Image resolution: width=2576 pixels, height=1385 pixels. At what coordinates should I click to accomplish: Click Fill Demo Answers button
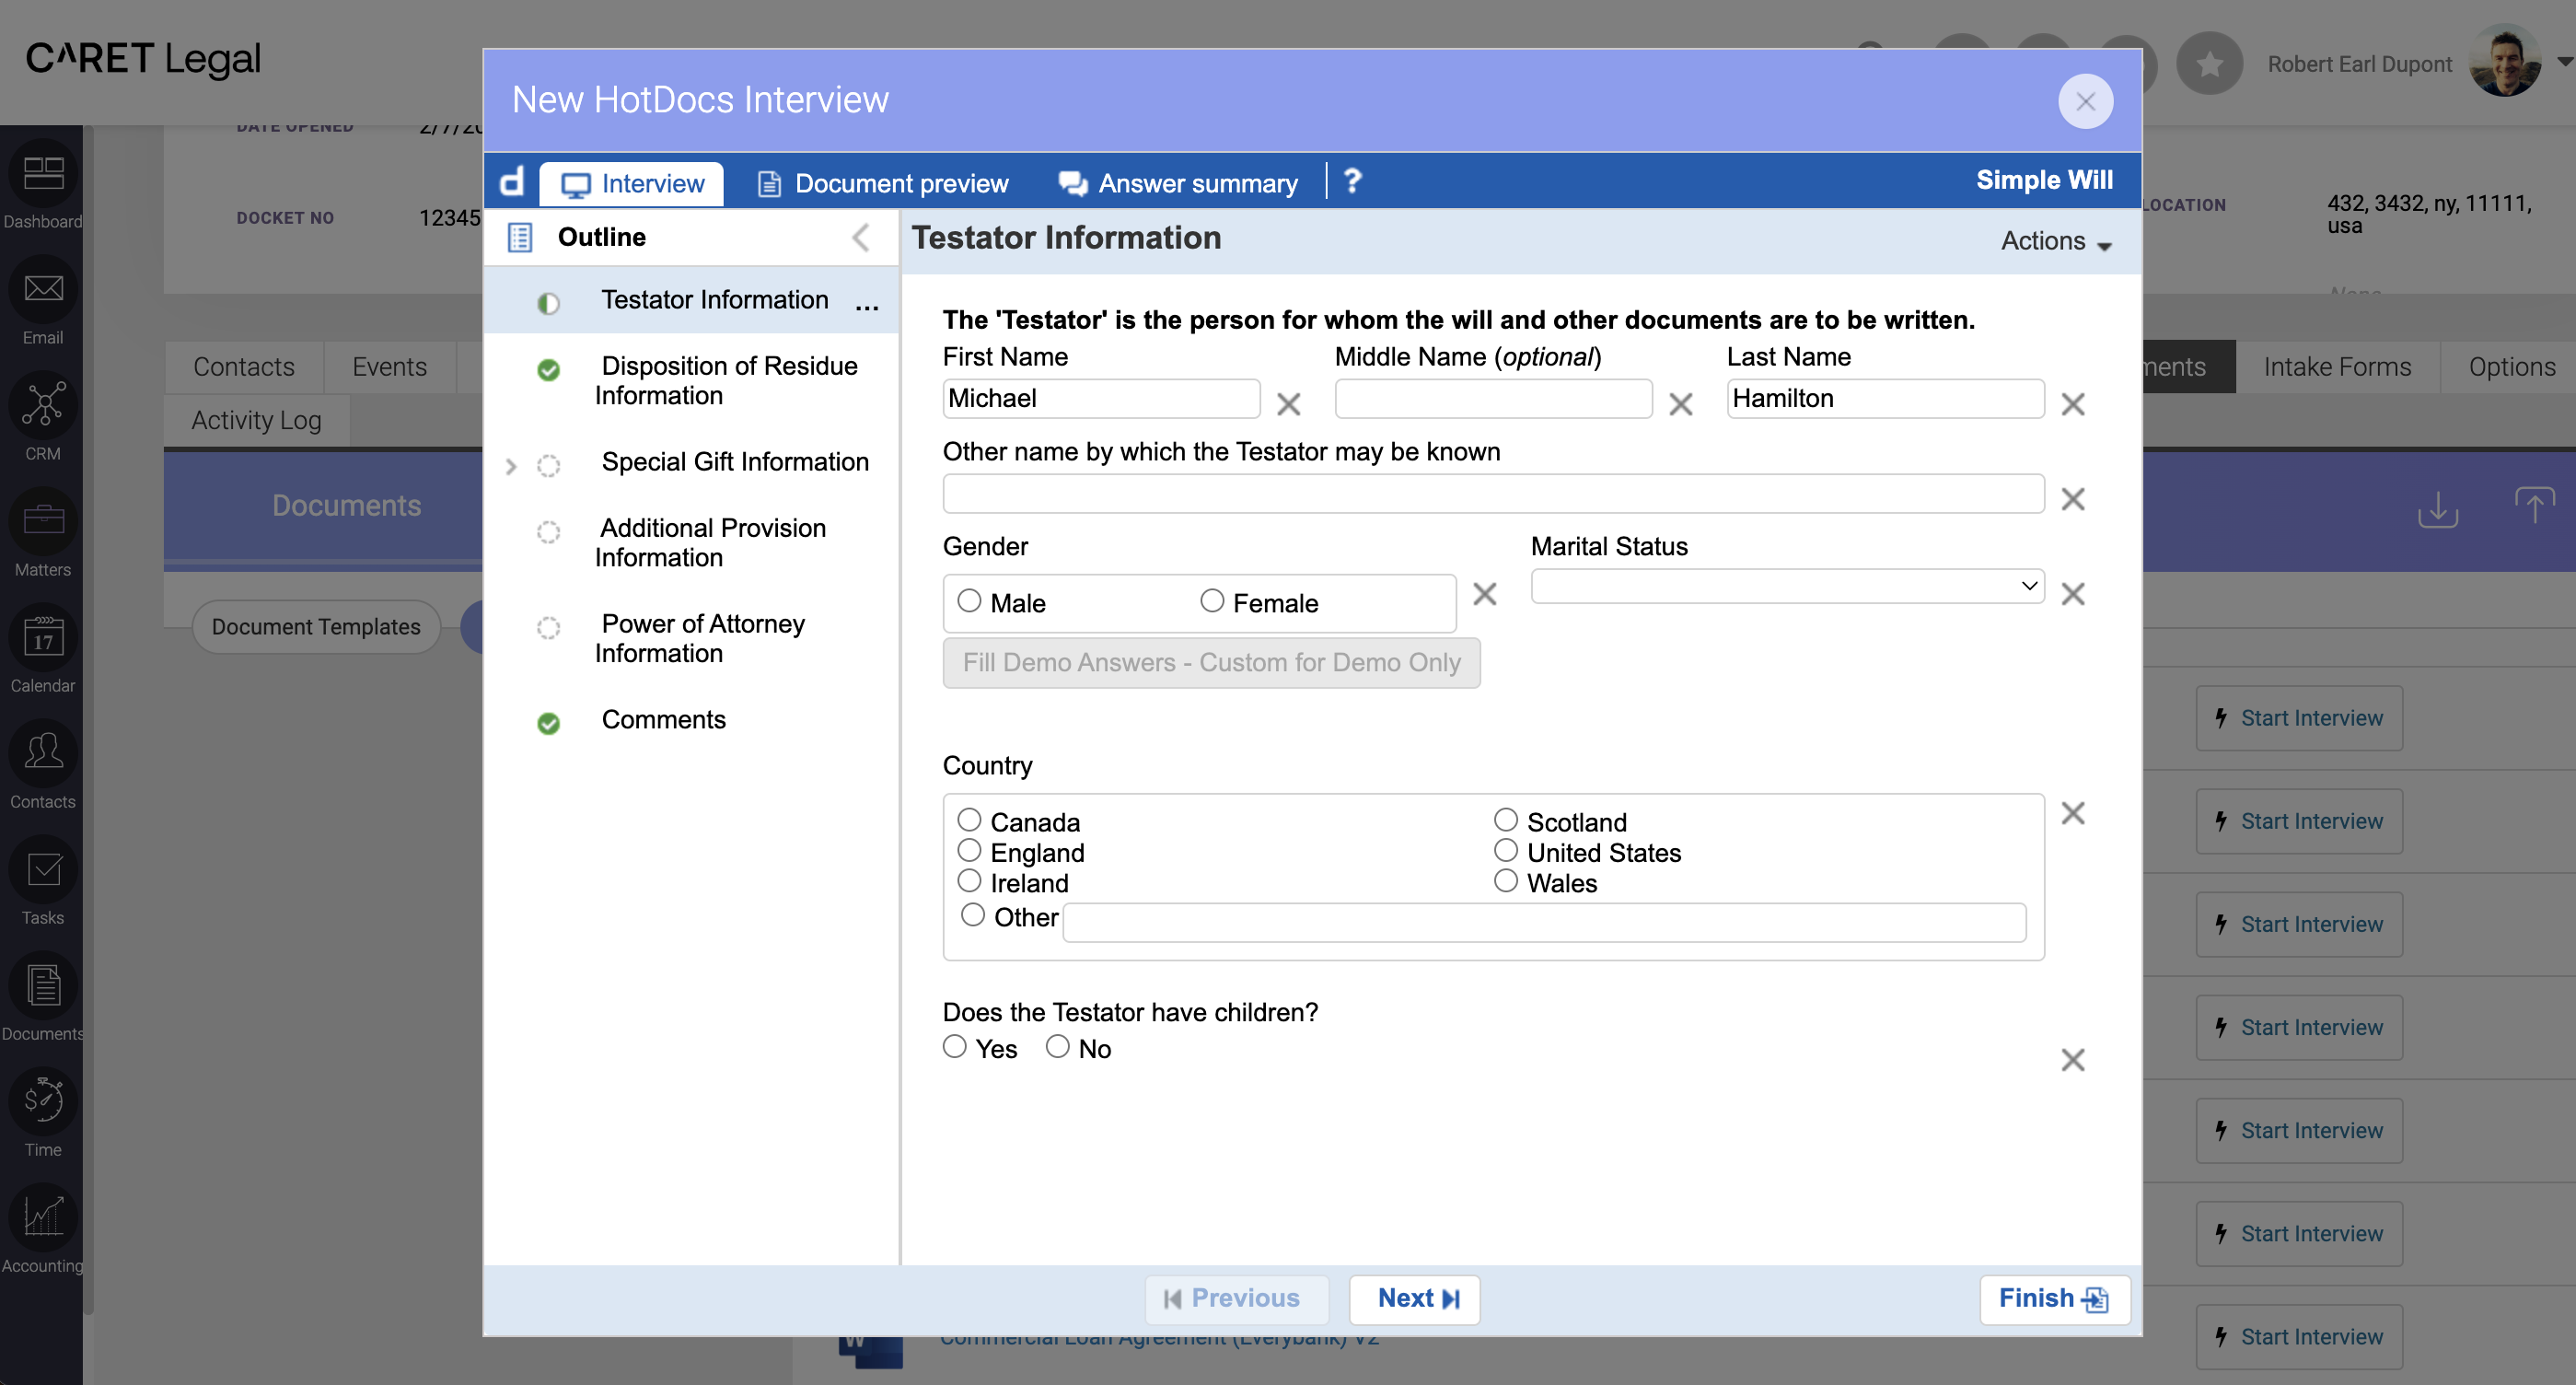(x=1213, y=662)
